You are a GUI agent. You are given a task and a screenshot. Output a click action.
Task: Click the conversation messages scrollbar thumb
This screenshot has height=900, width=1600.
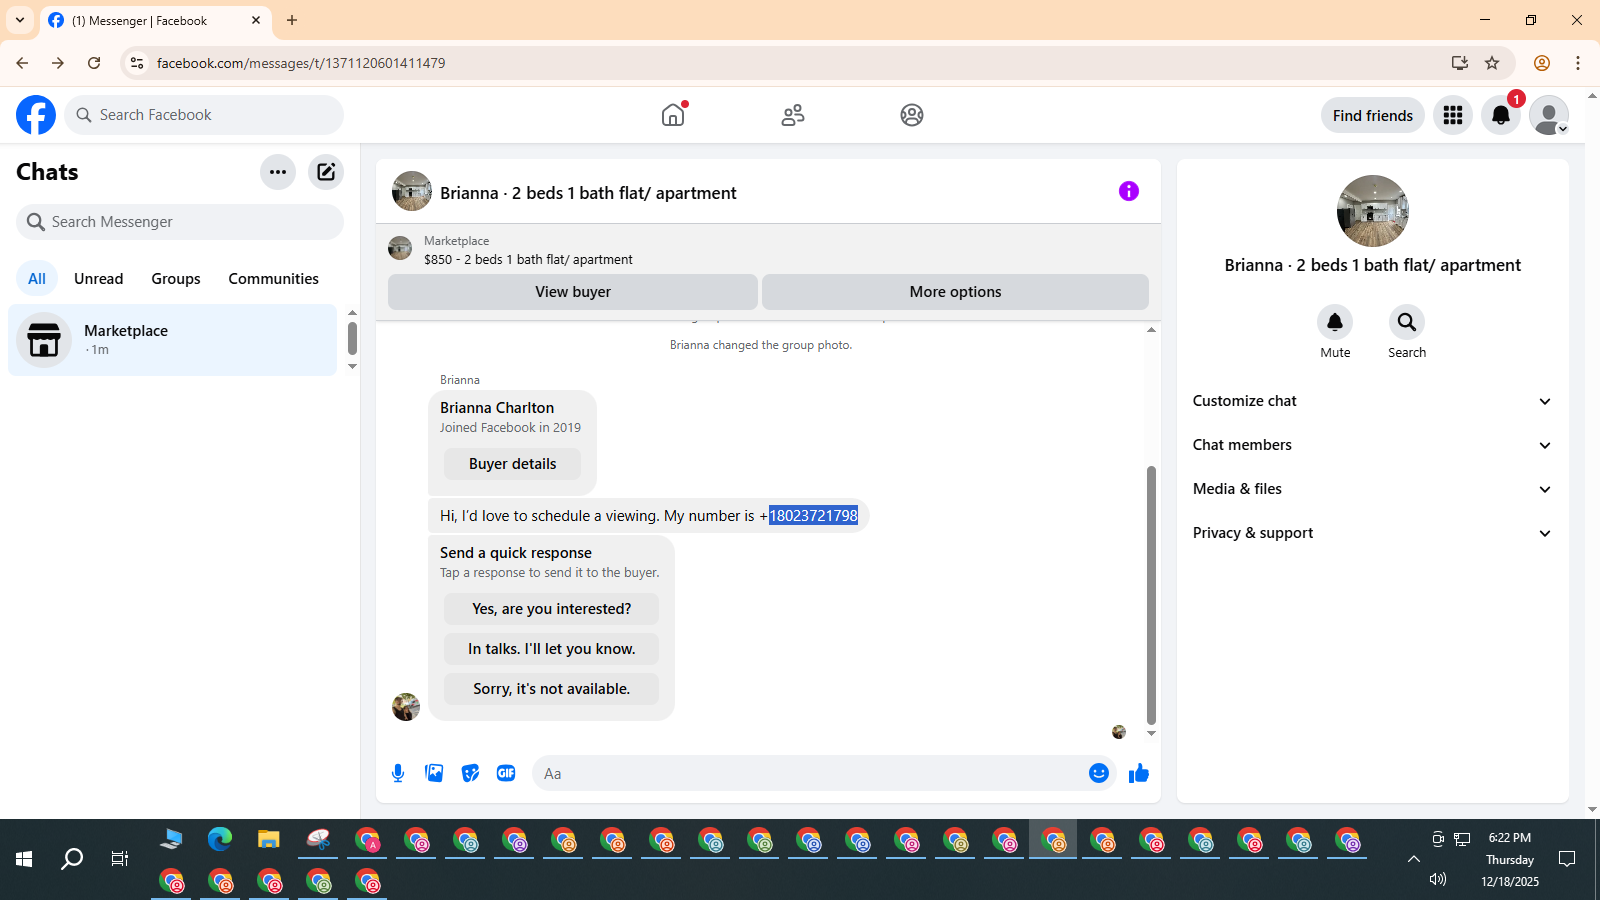[x=1151, y=595]
